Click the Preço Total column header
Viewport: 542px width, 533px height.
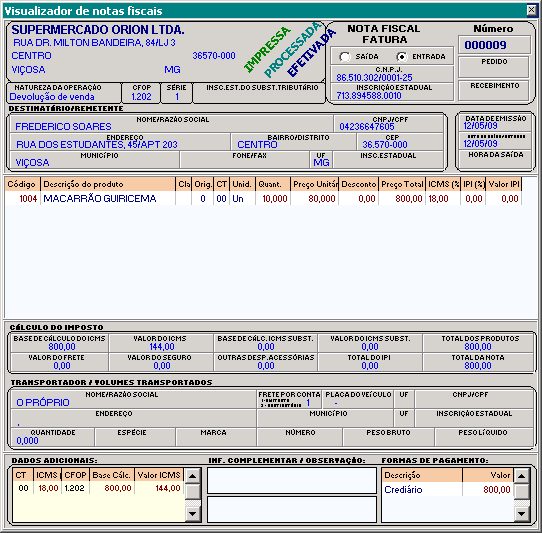tap(402, 184)
